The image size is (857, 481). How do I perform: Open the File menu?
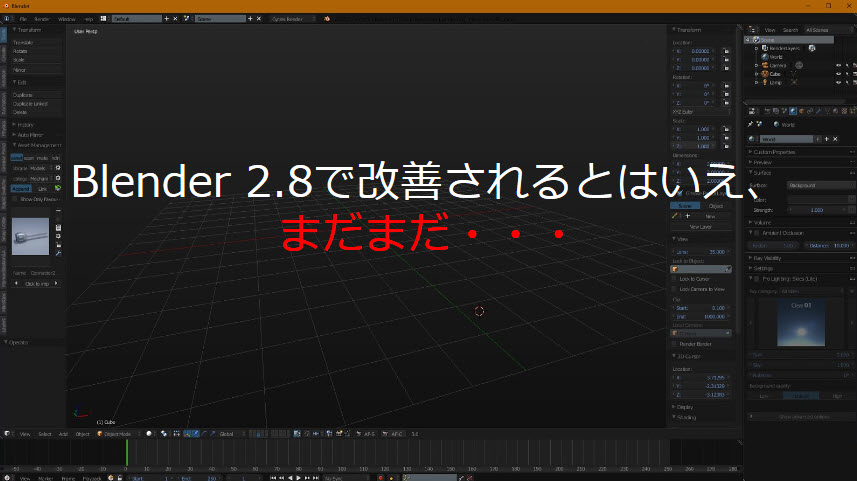[x=23, y=19]
